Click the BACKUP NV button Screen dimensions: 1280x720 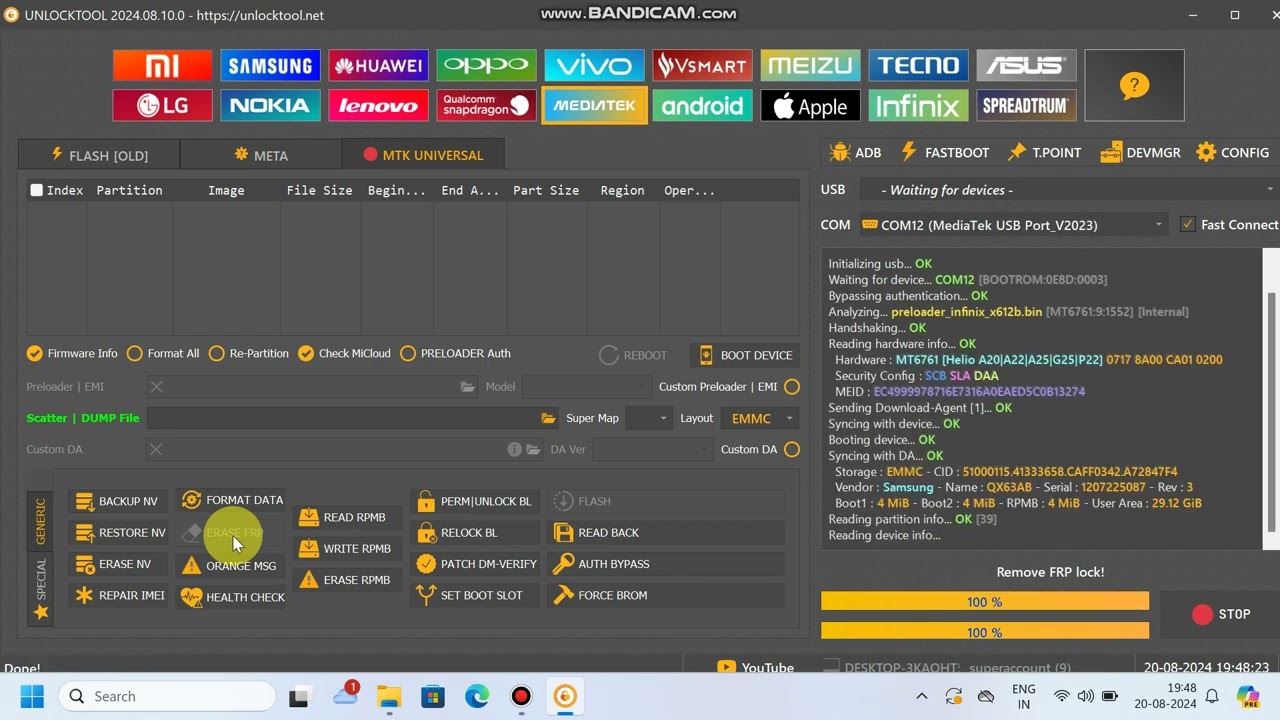tap(117, 501)
